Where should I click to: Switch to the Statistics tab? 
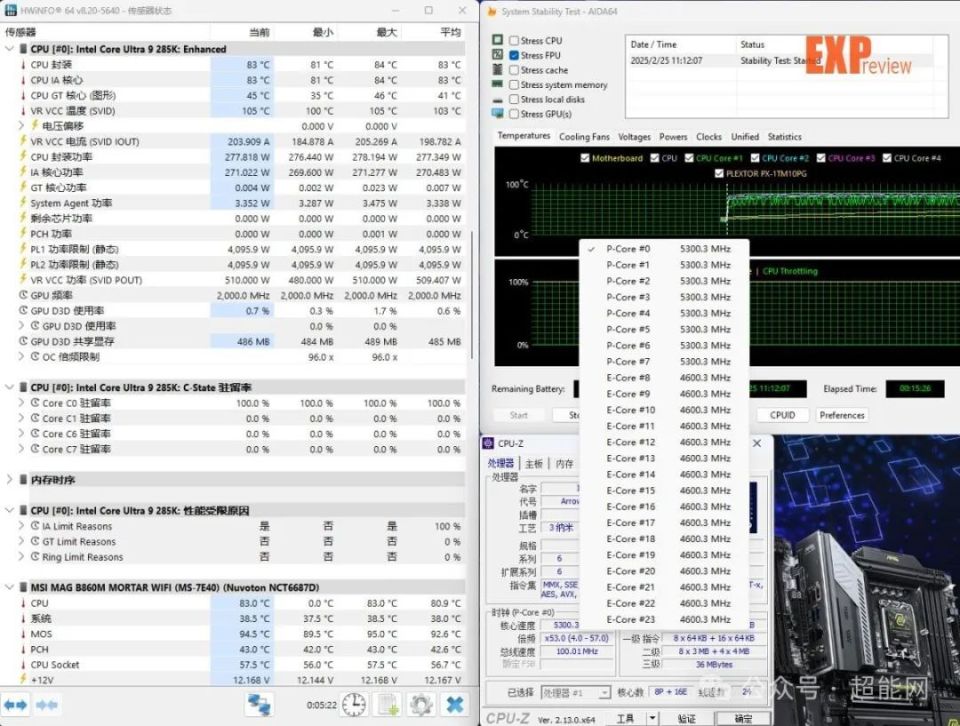784,137
